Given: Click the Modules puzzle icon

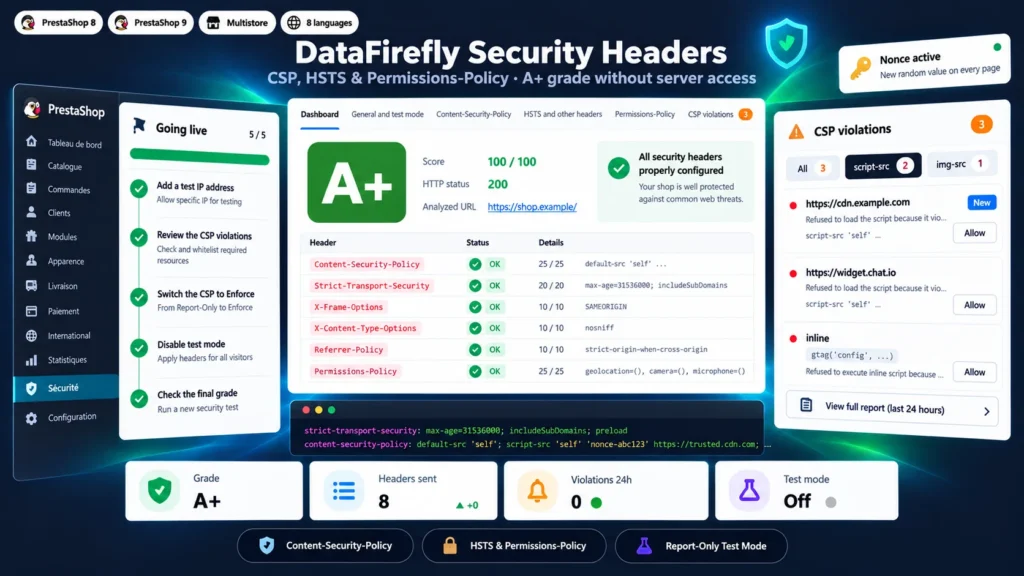Looking at the screenshot, I should [x=31, y=236].
